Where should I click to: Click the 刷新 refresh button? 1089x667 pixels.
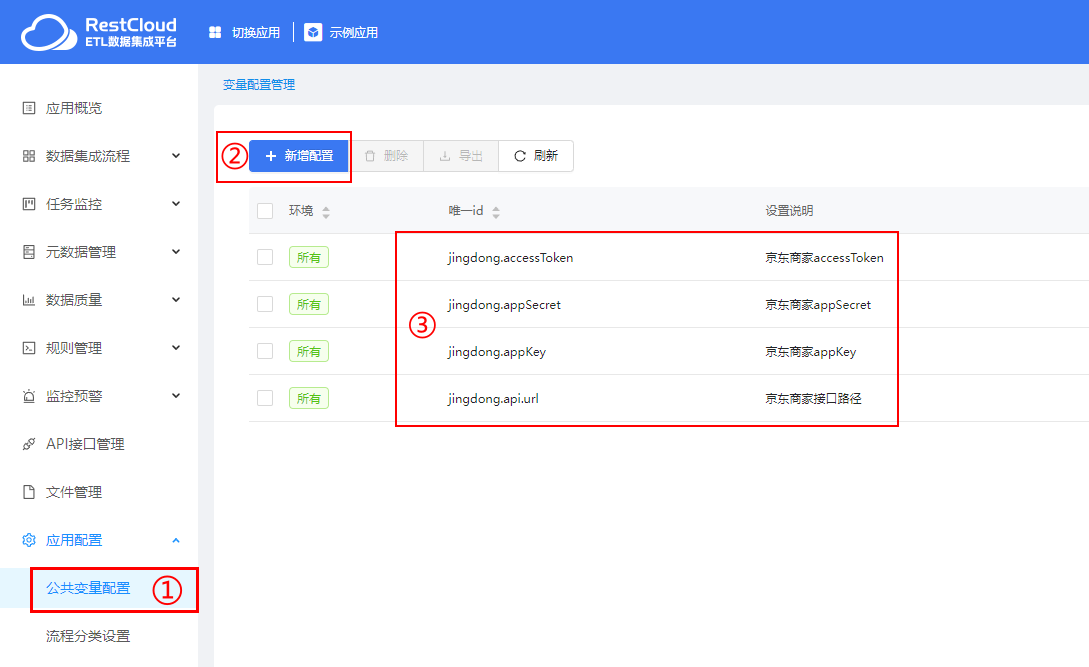(535, 156)
